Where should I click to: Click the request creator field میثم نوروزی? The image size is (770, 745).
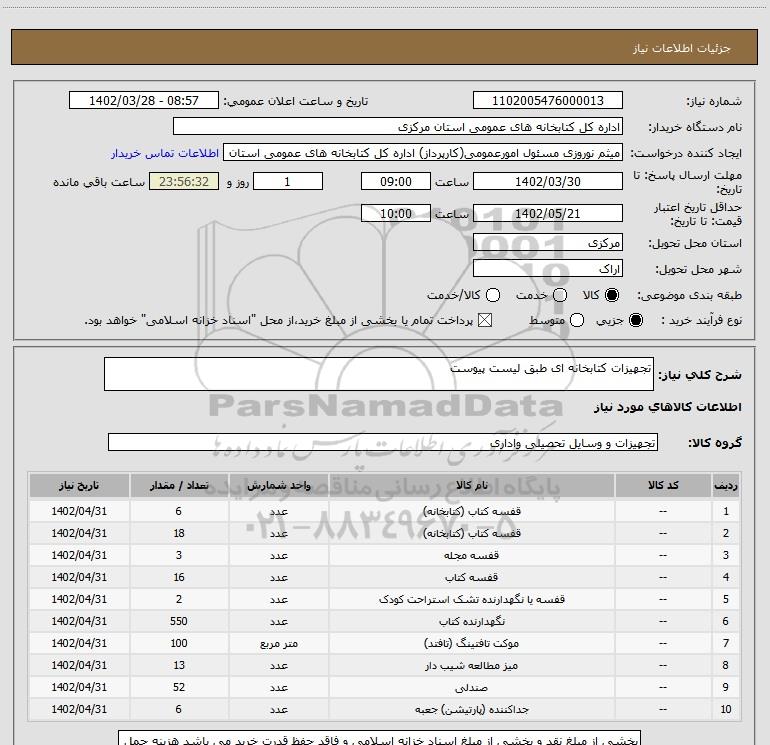(x=423, y=153)
